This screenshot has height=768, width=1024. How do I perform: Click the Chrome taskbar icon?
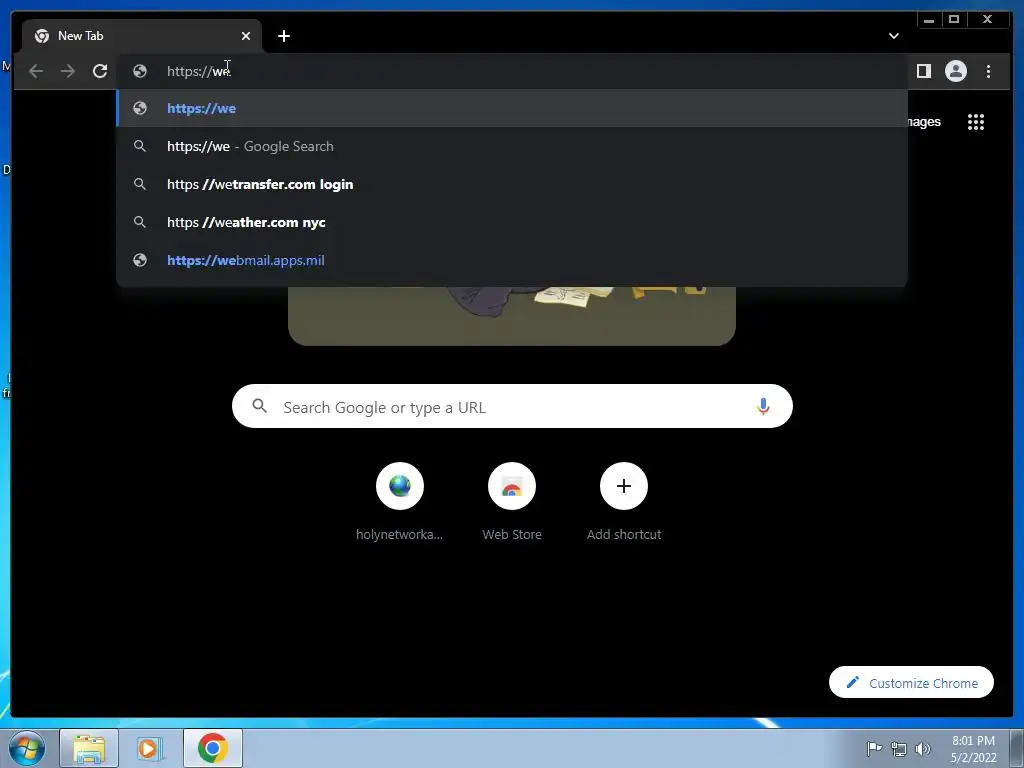pyautogui.click(x=213, y=748)
